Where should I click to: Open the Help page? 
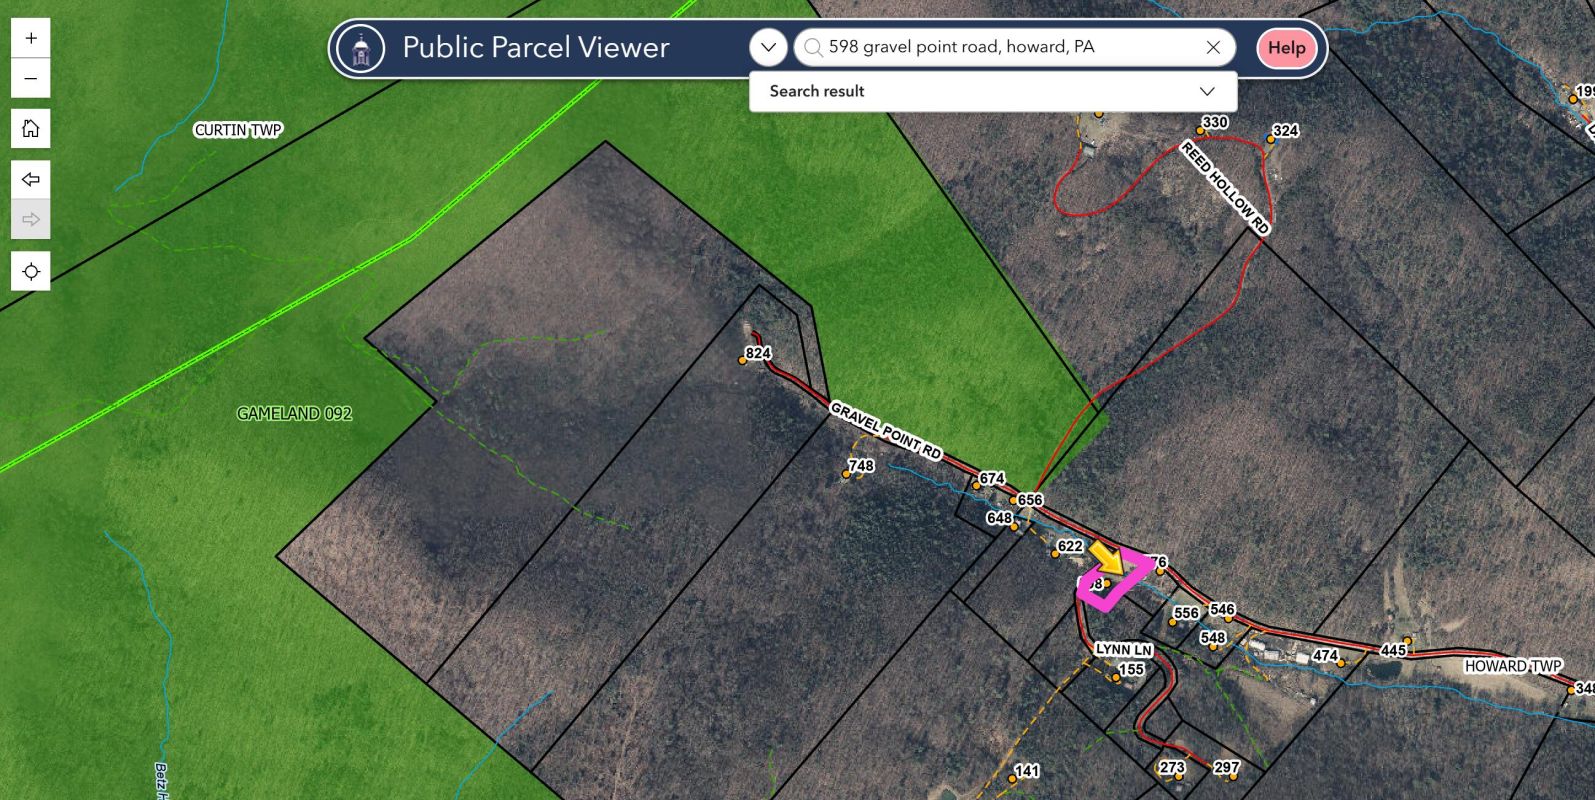(1286, 48)
